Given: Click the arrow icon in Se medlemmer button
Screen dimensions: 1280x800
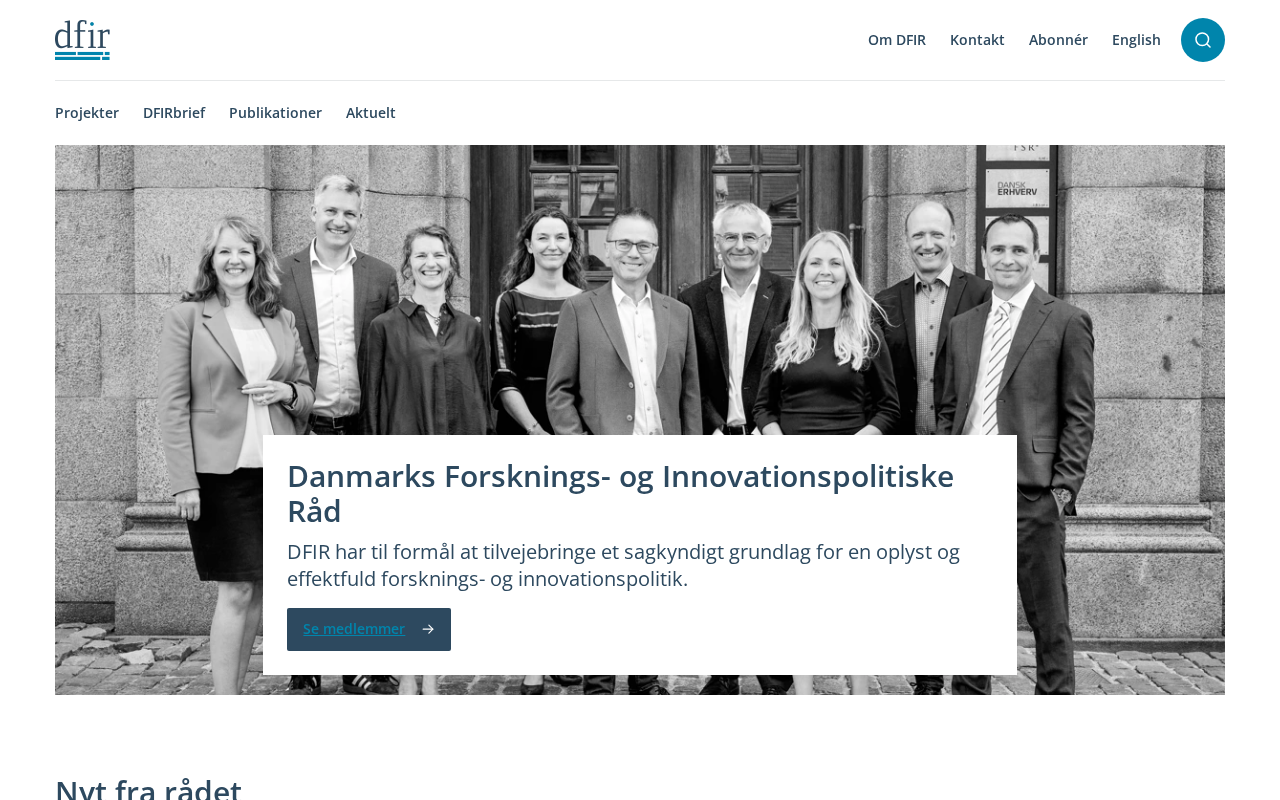Looking at the screenshot, I should coord(428,629).
